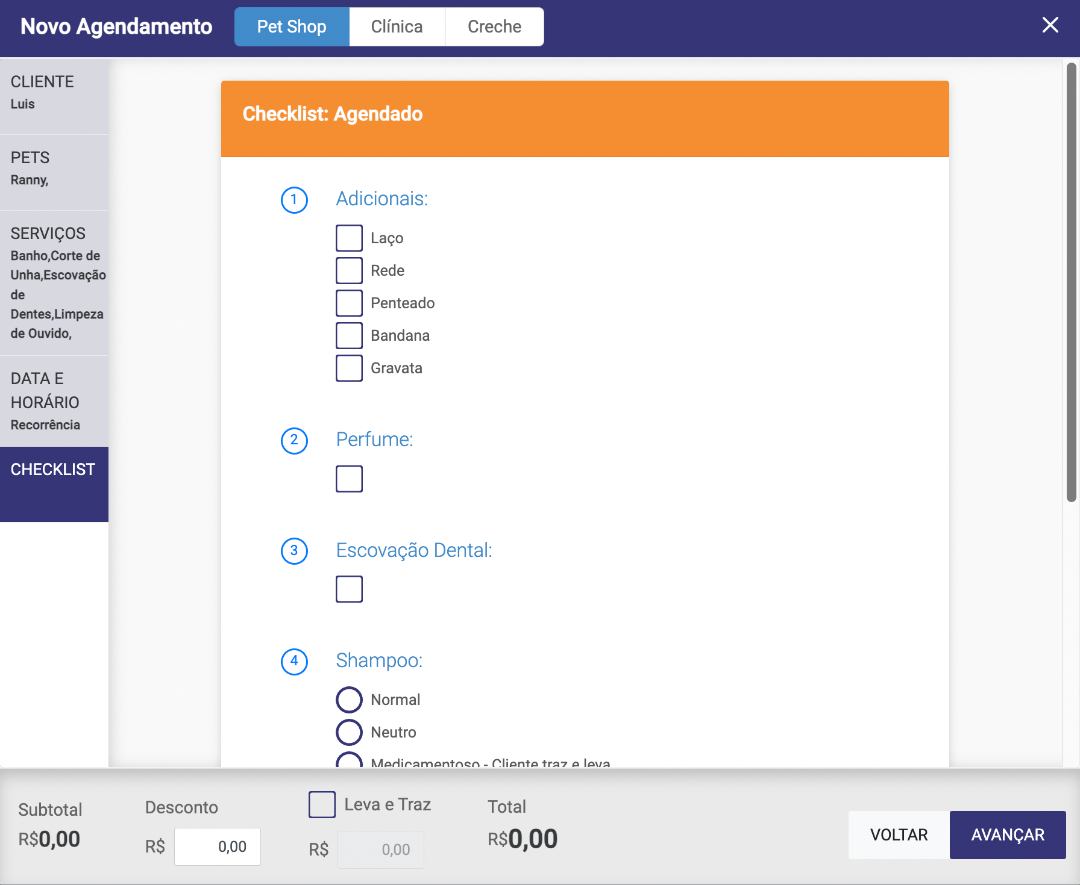The height and width of the screenshot is (885, 1080).
Task: Choose Normal shampoo radio button
Action: [x=349, y=700]
